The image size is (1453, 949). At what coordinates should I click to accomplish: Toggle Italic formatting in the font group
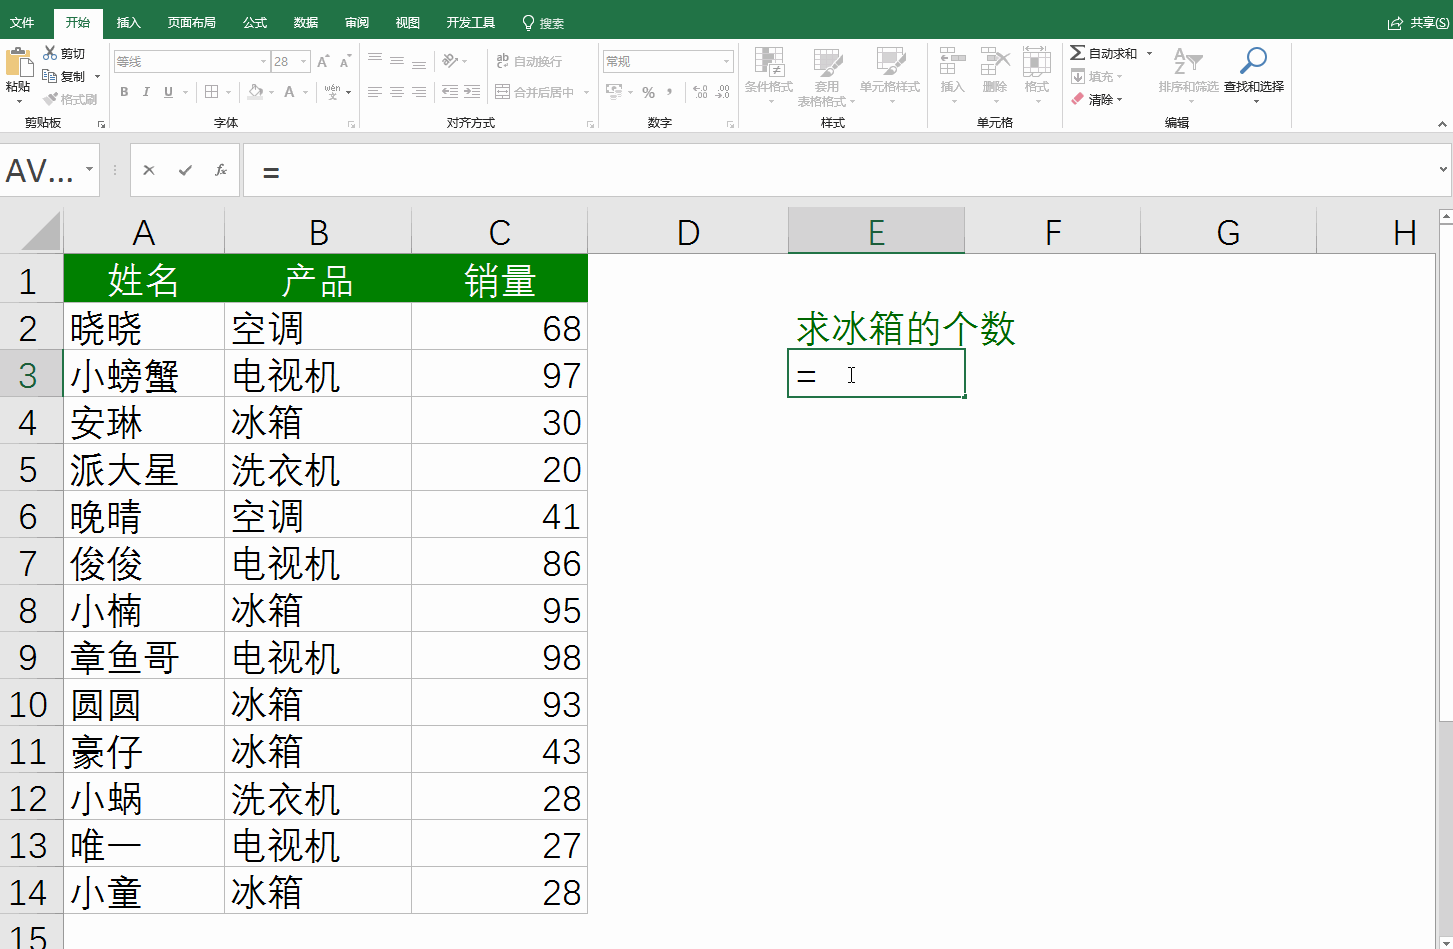coord(145,92)
